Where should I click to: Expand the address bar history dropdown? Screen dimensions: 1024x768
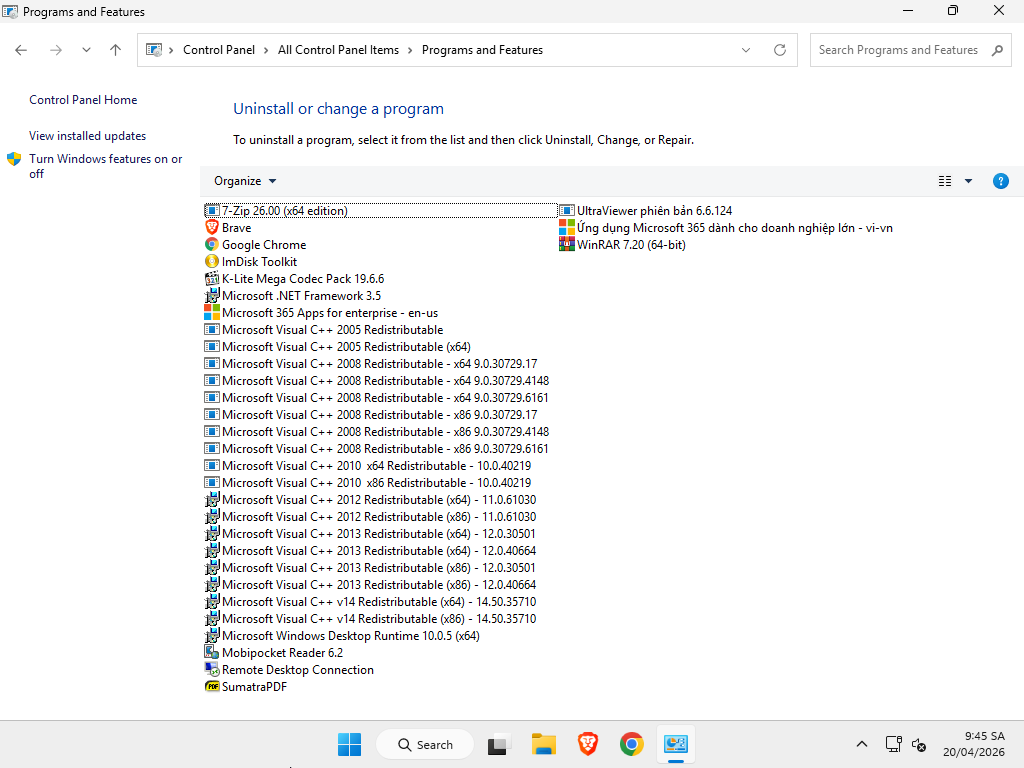pos(746,50)
